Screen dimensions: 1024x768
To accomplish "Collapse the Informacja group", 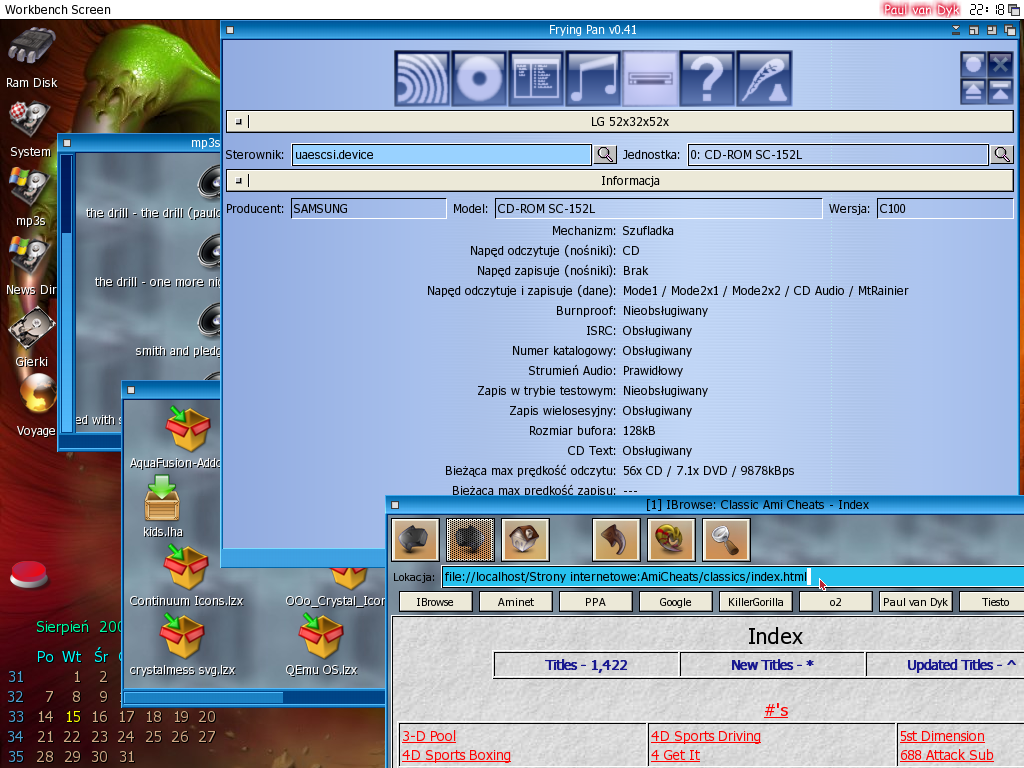I will 239,180.
